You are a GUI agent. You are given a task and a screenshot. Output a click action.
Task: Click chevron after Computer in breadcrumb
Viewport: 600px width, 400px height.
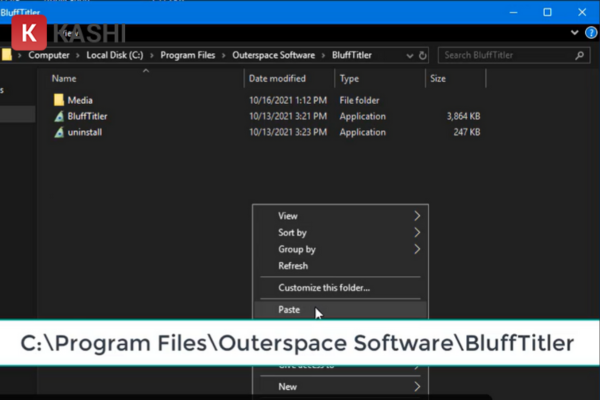78,56
